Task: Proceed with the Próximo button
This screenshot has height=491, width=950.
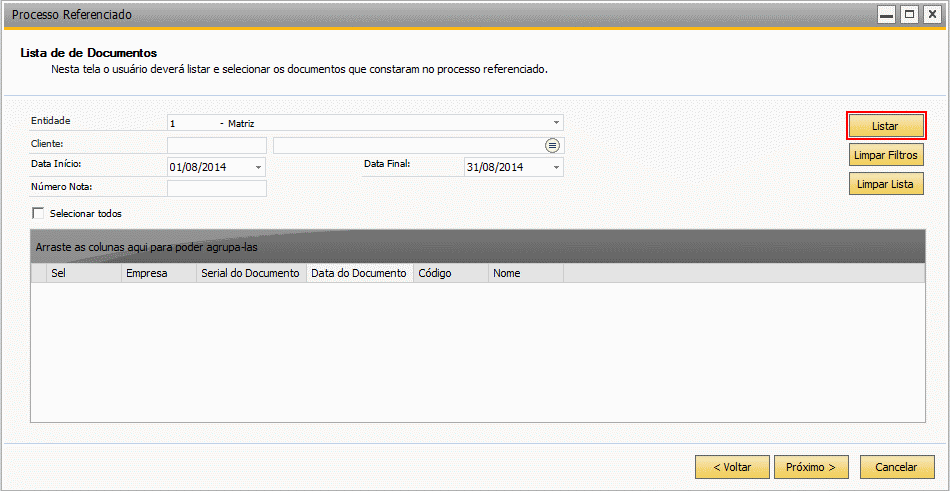Action: tap(811, 467)
